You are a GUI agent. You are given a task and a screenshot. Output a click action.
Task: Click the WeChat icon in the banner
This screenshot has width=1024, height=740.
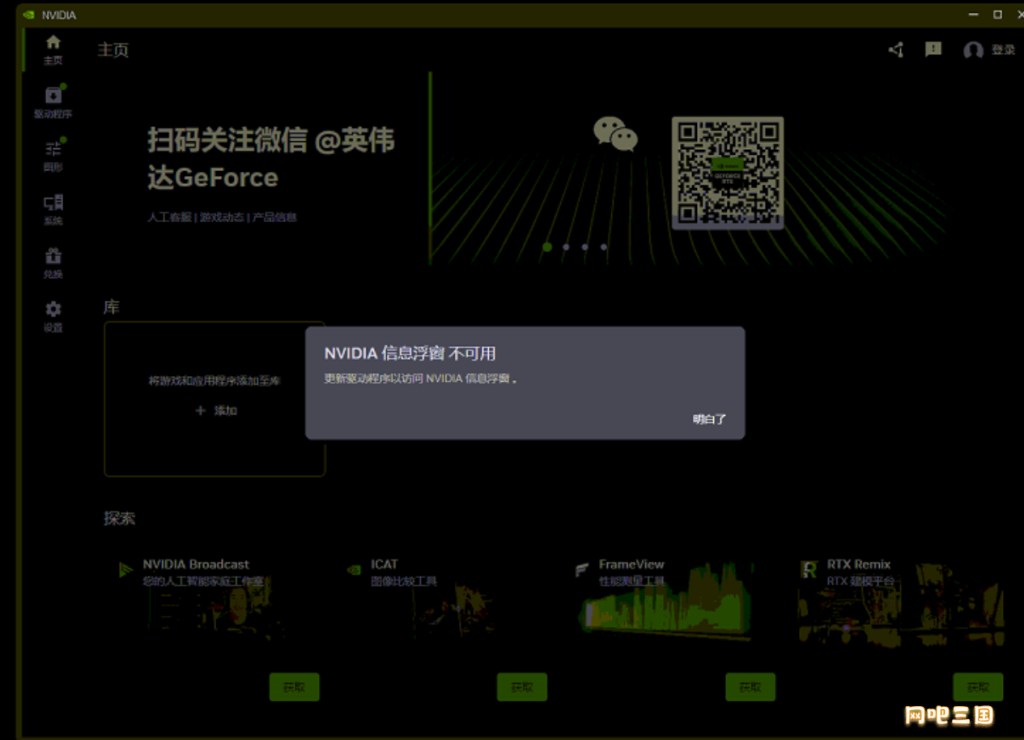click(615, 134)
